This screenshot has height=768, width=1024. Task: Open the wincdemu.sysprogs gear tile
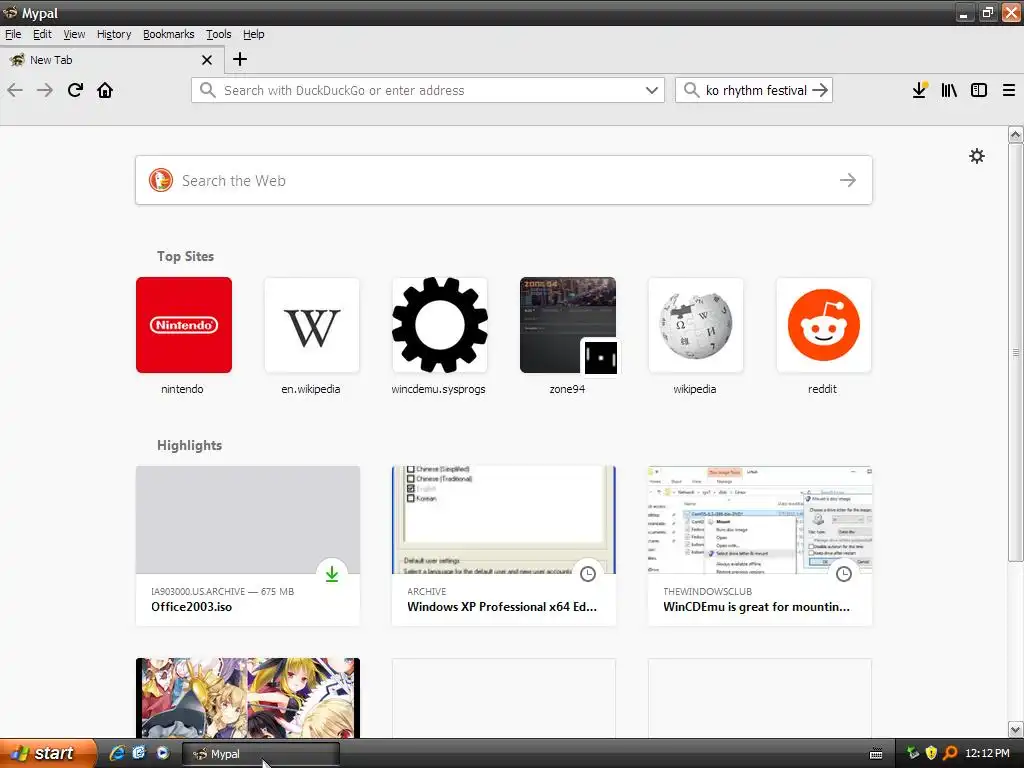440,325
